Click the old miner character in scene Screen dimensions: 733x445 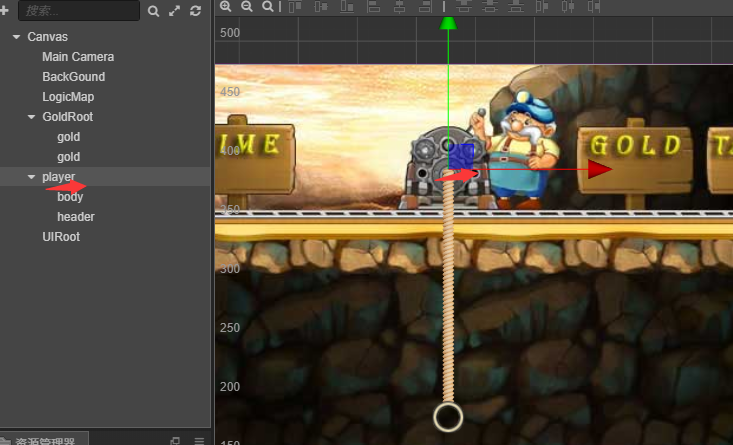[x=521, y=148]
